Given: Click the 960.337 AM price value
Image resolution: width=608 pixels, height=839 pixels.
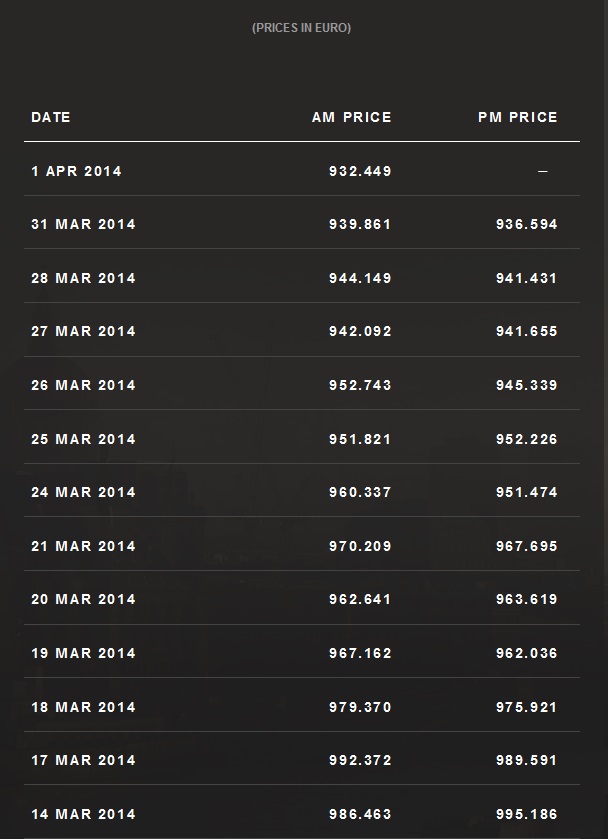Looking at the screenshot, I should (360, 492).
